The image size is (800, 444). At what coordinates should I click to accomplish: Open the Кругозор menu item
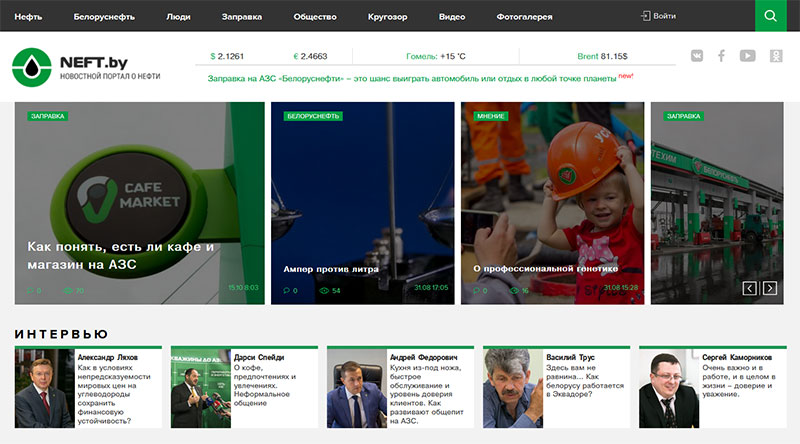click(x=388, y=16)
